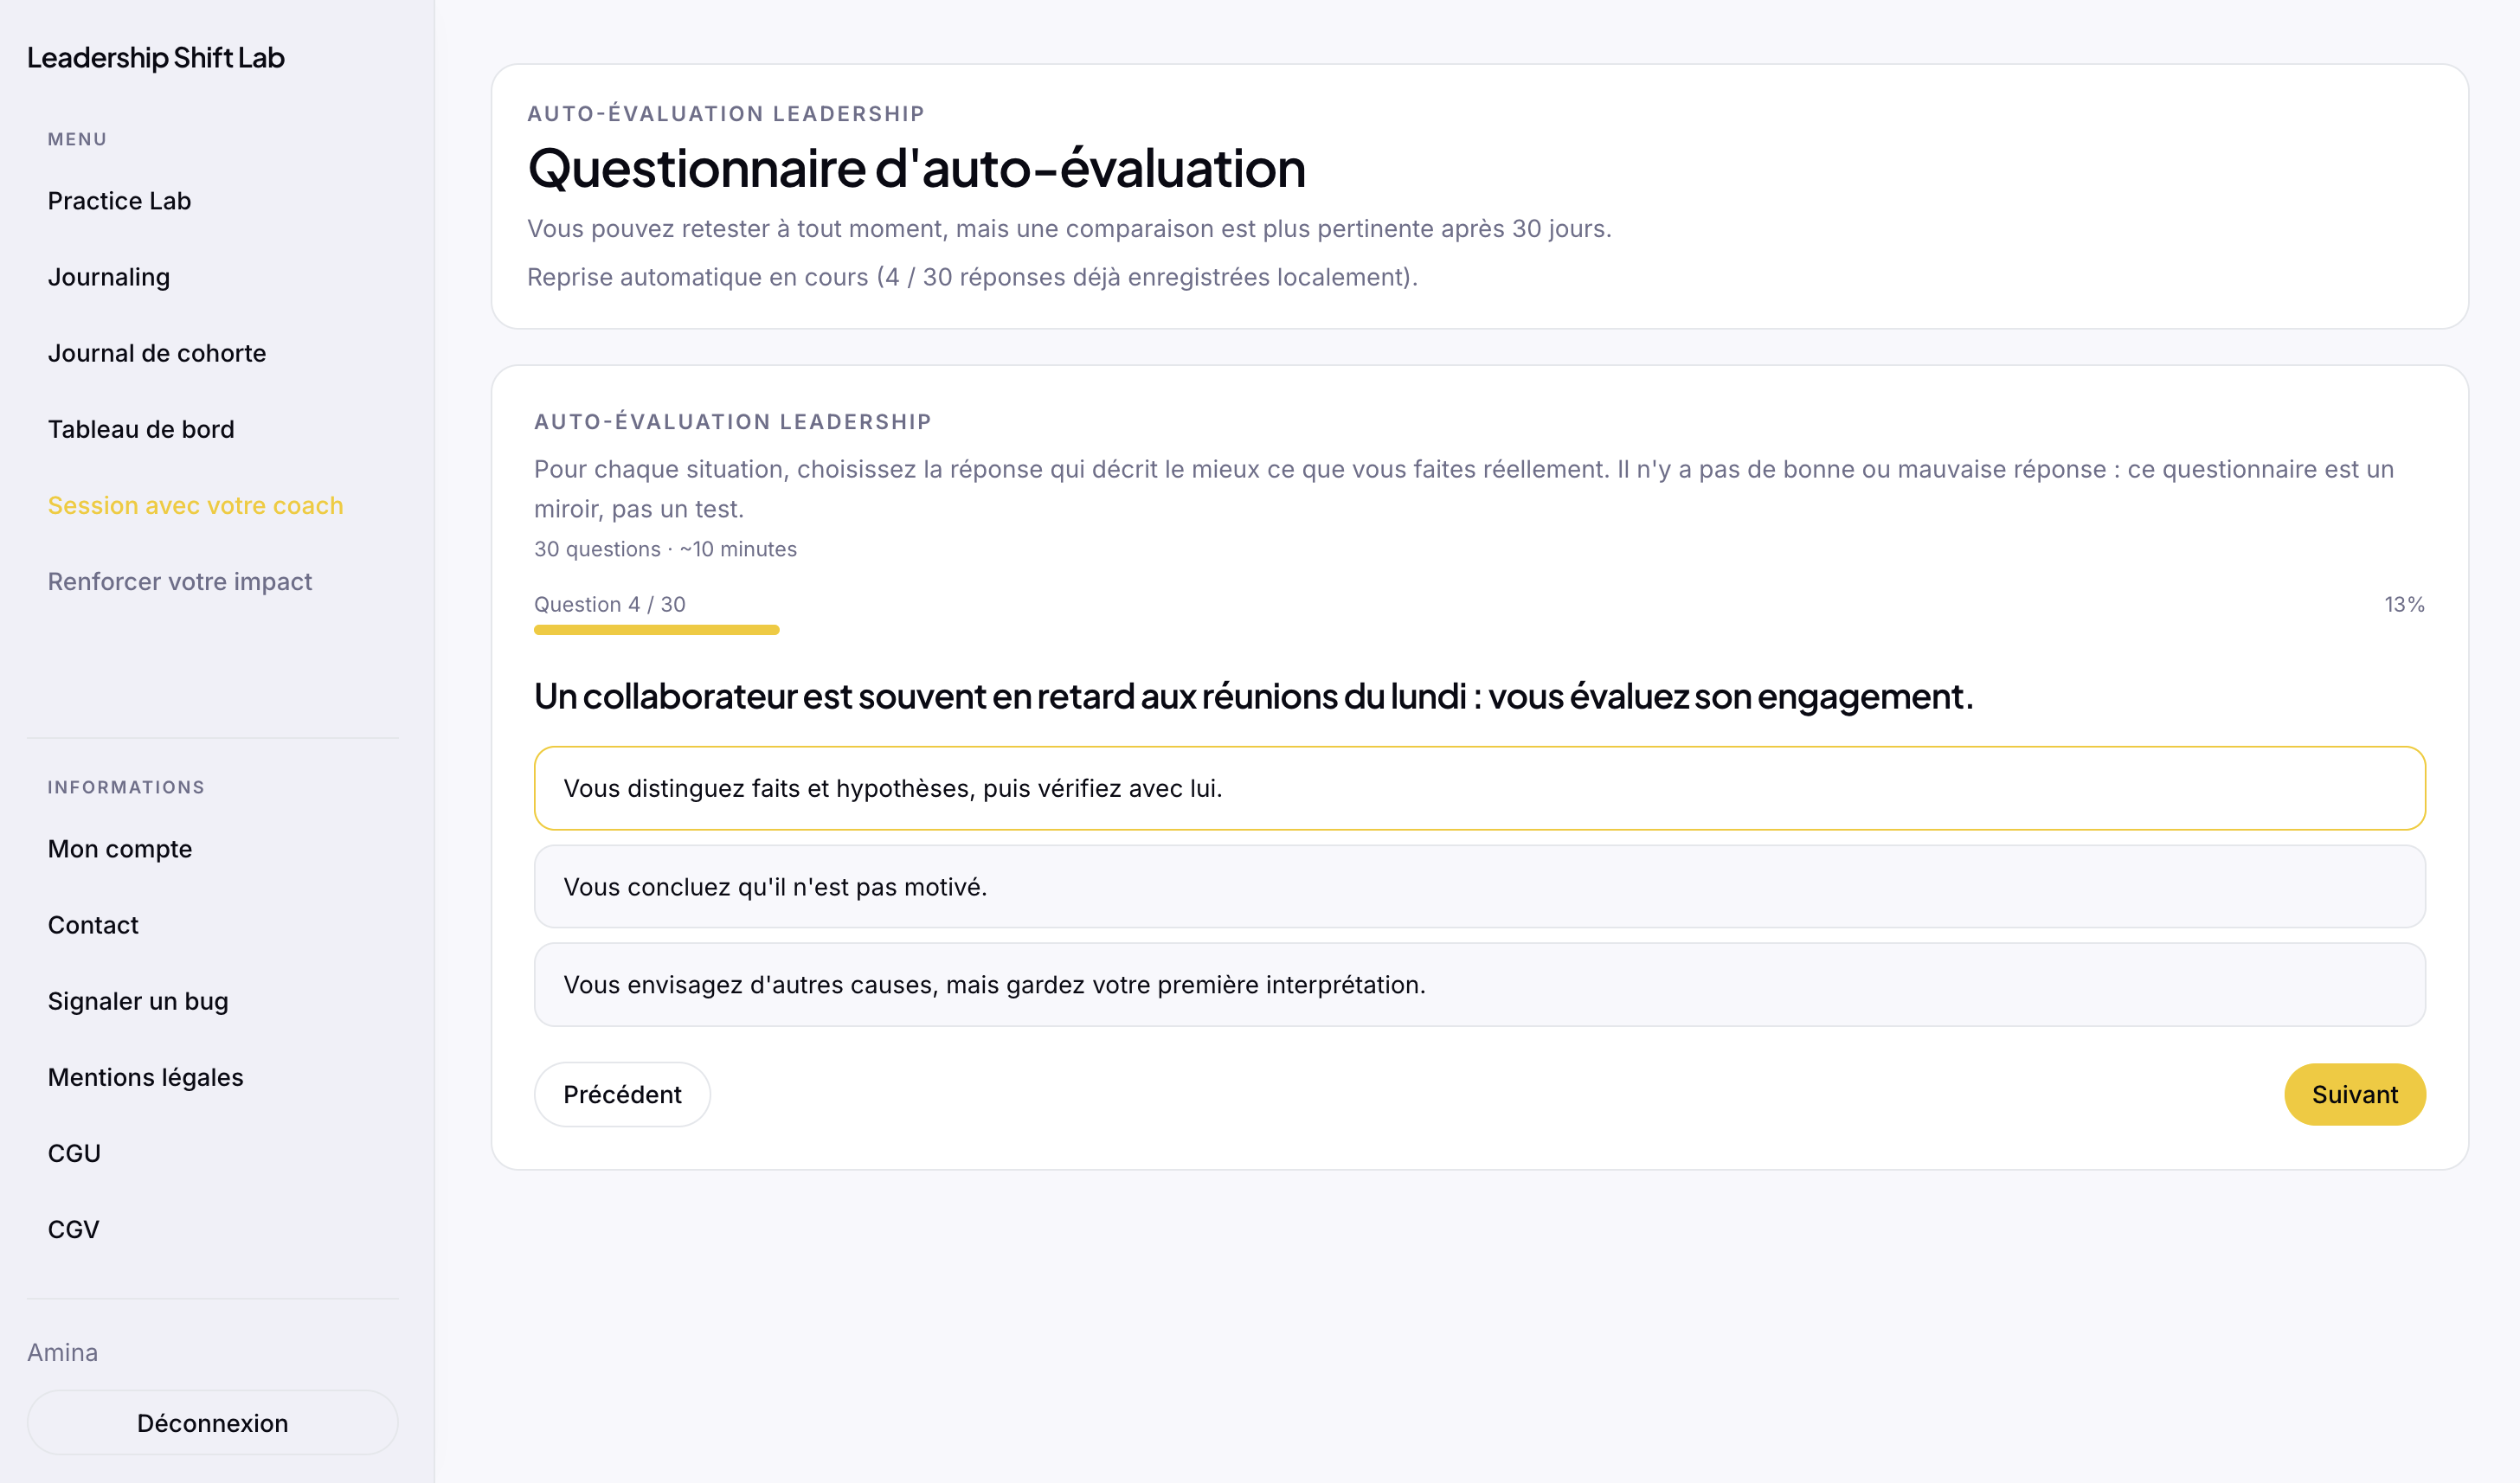Click the yellow question progress bar
The width and height of the screenshot is (2520, 1483).
point(656,630)
